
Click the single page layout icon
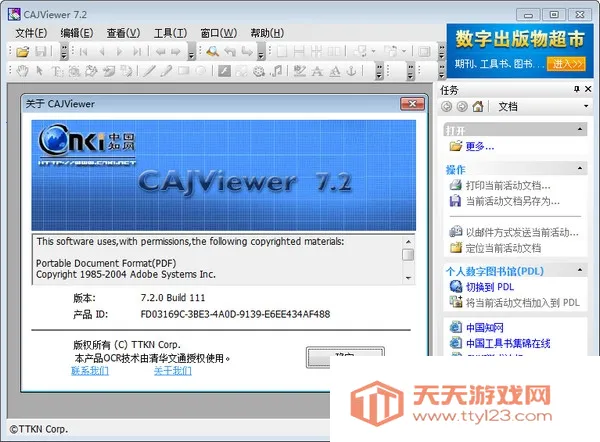point(282,51)
